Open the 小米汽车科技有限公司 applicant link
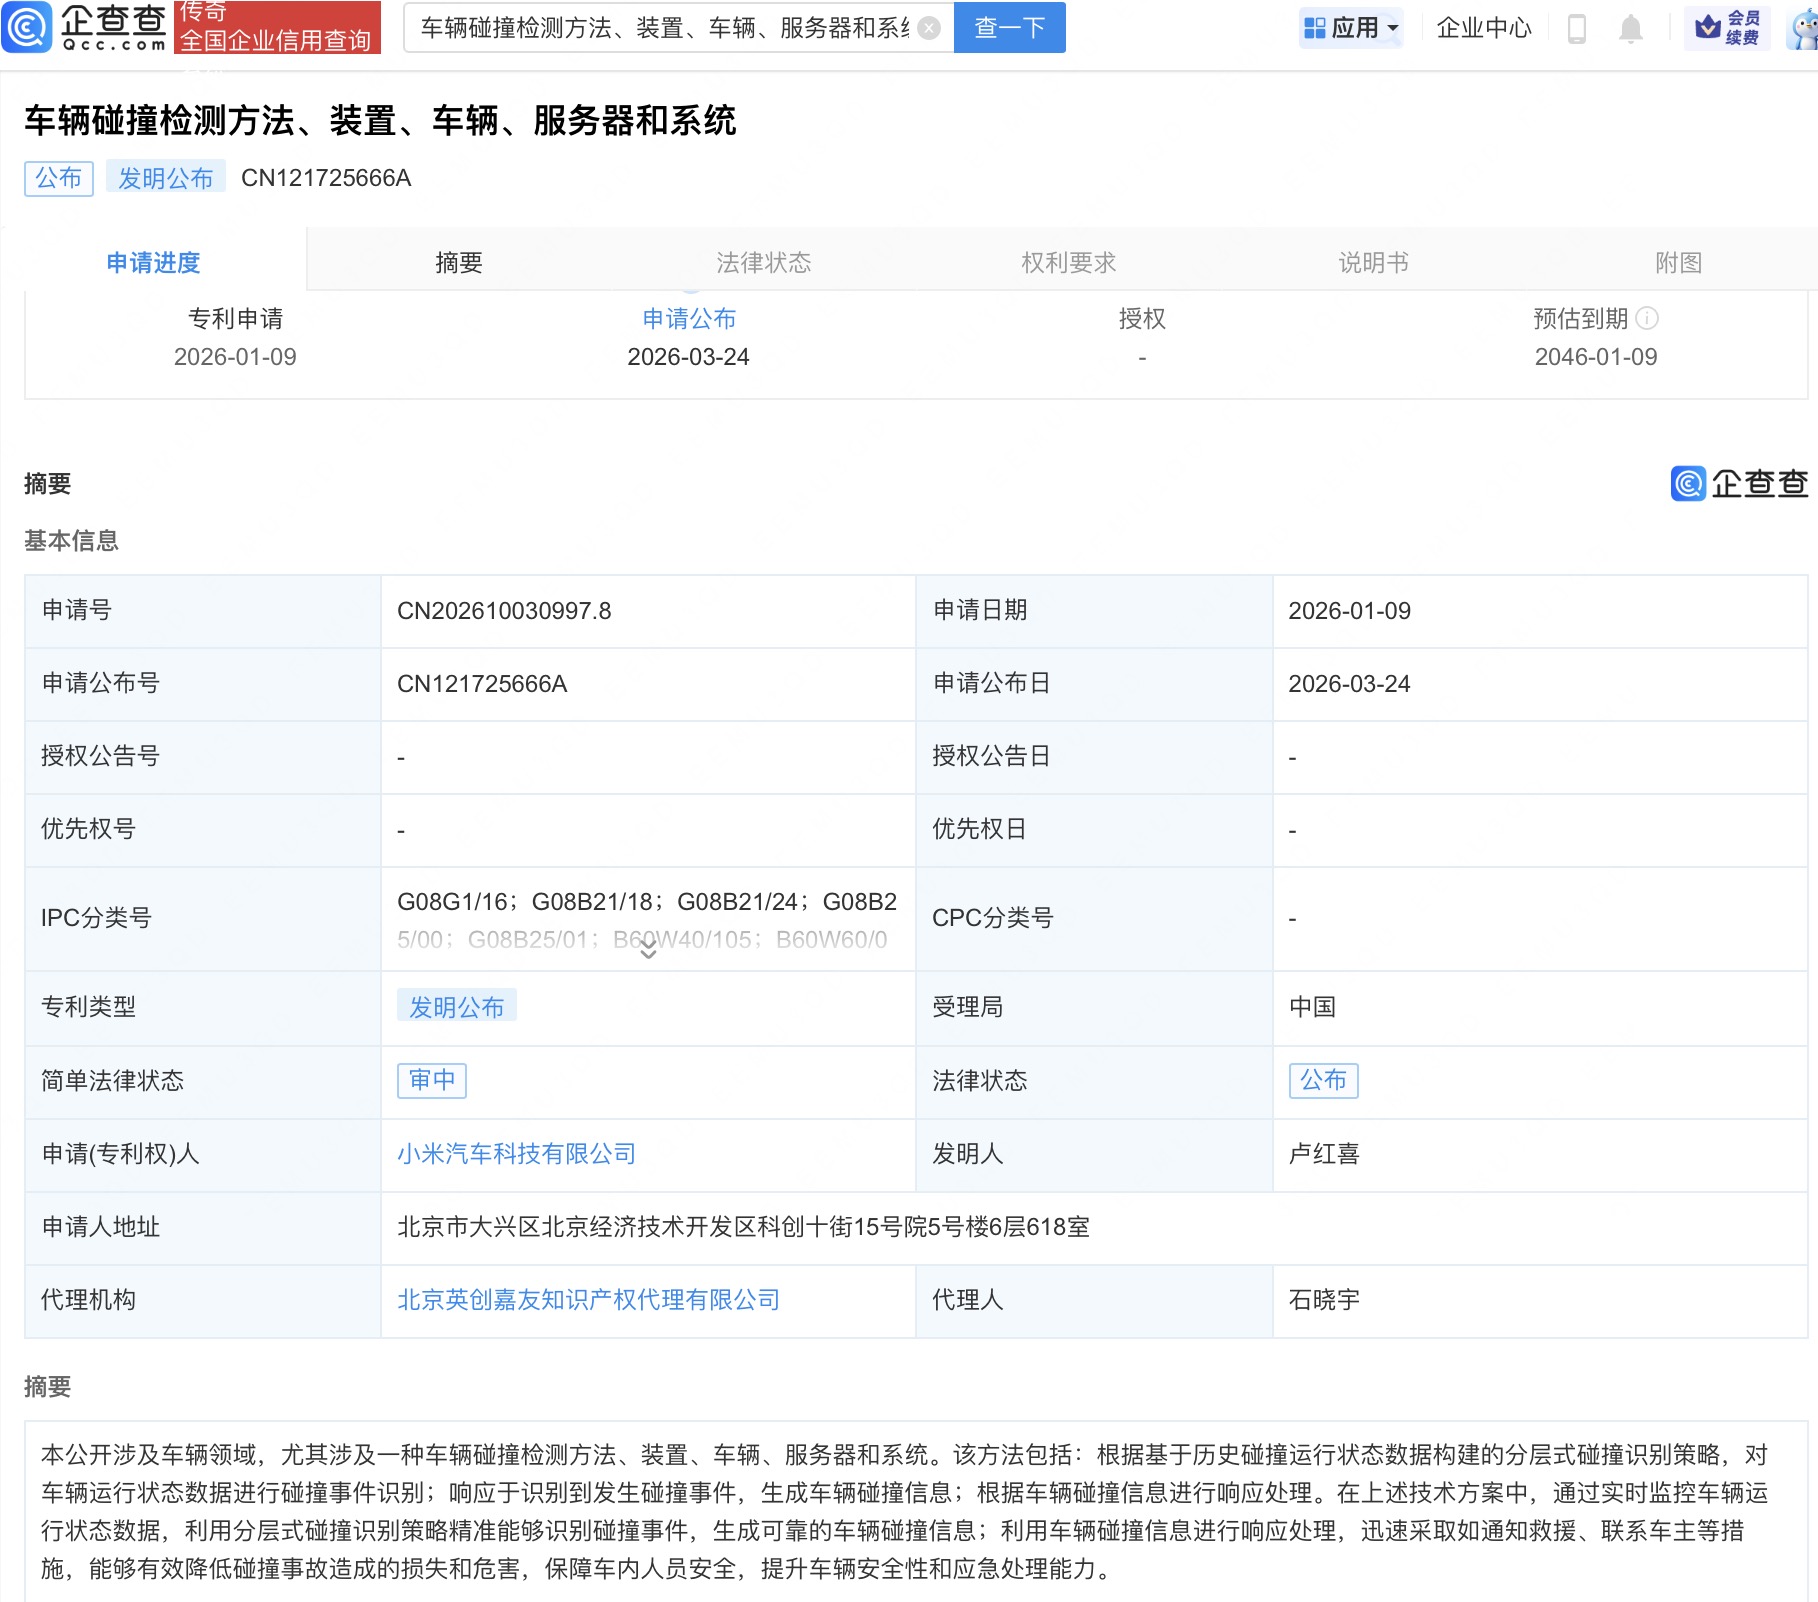1818x1602 pixels. pos(515,1154)
